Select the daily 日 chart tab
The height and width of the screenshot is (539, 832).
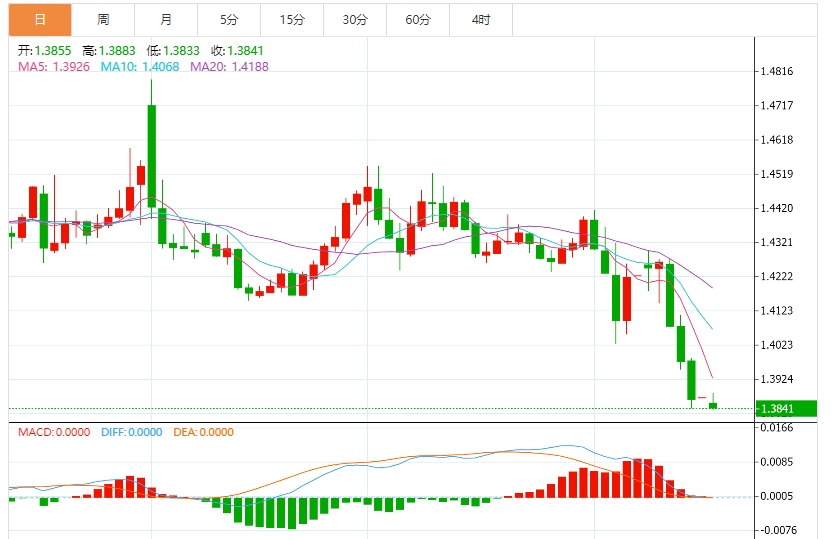pos(40,20)
